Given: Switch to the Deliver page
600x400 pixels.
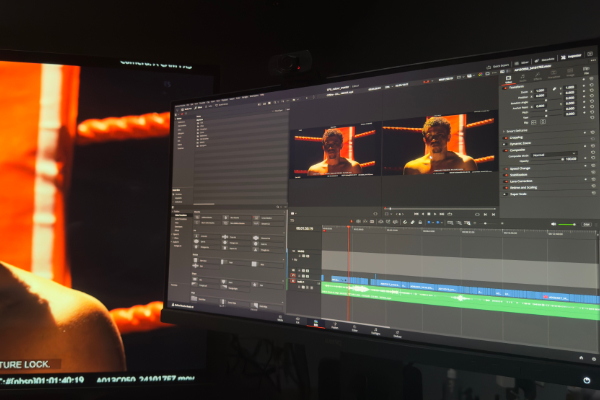Looking at the screenshot, I should tap(397, 335).
